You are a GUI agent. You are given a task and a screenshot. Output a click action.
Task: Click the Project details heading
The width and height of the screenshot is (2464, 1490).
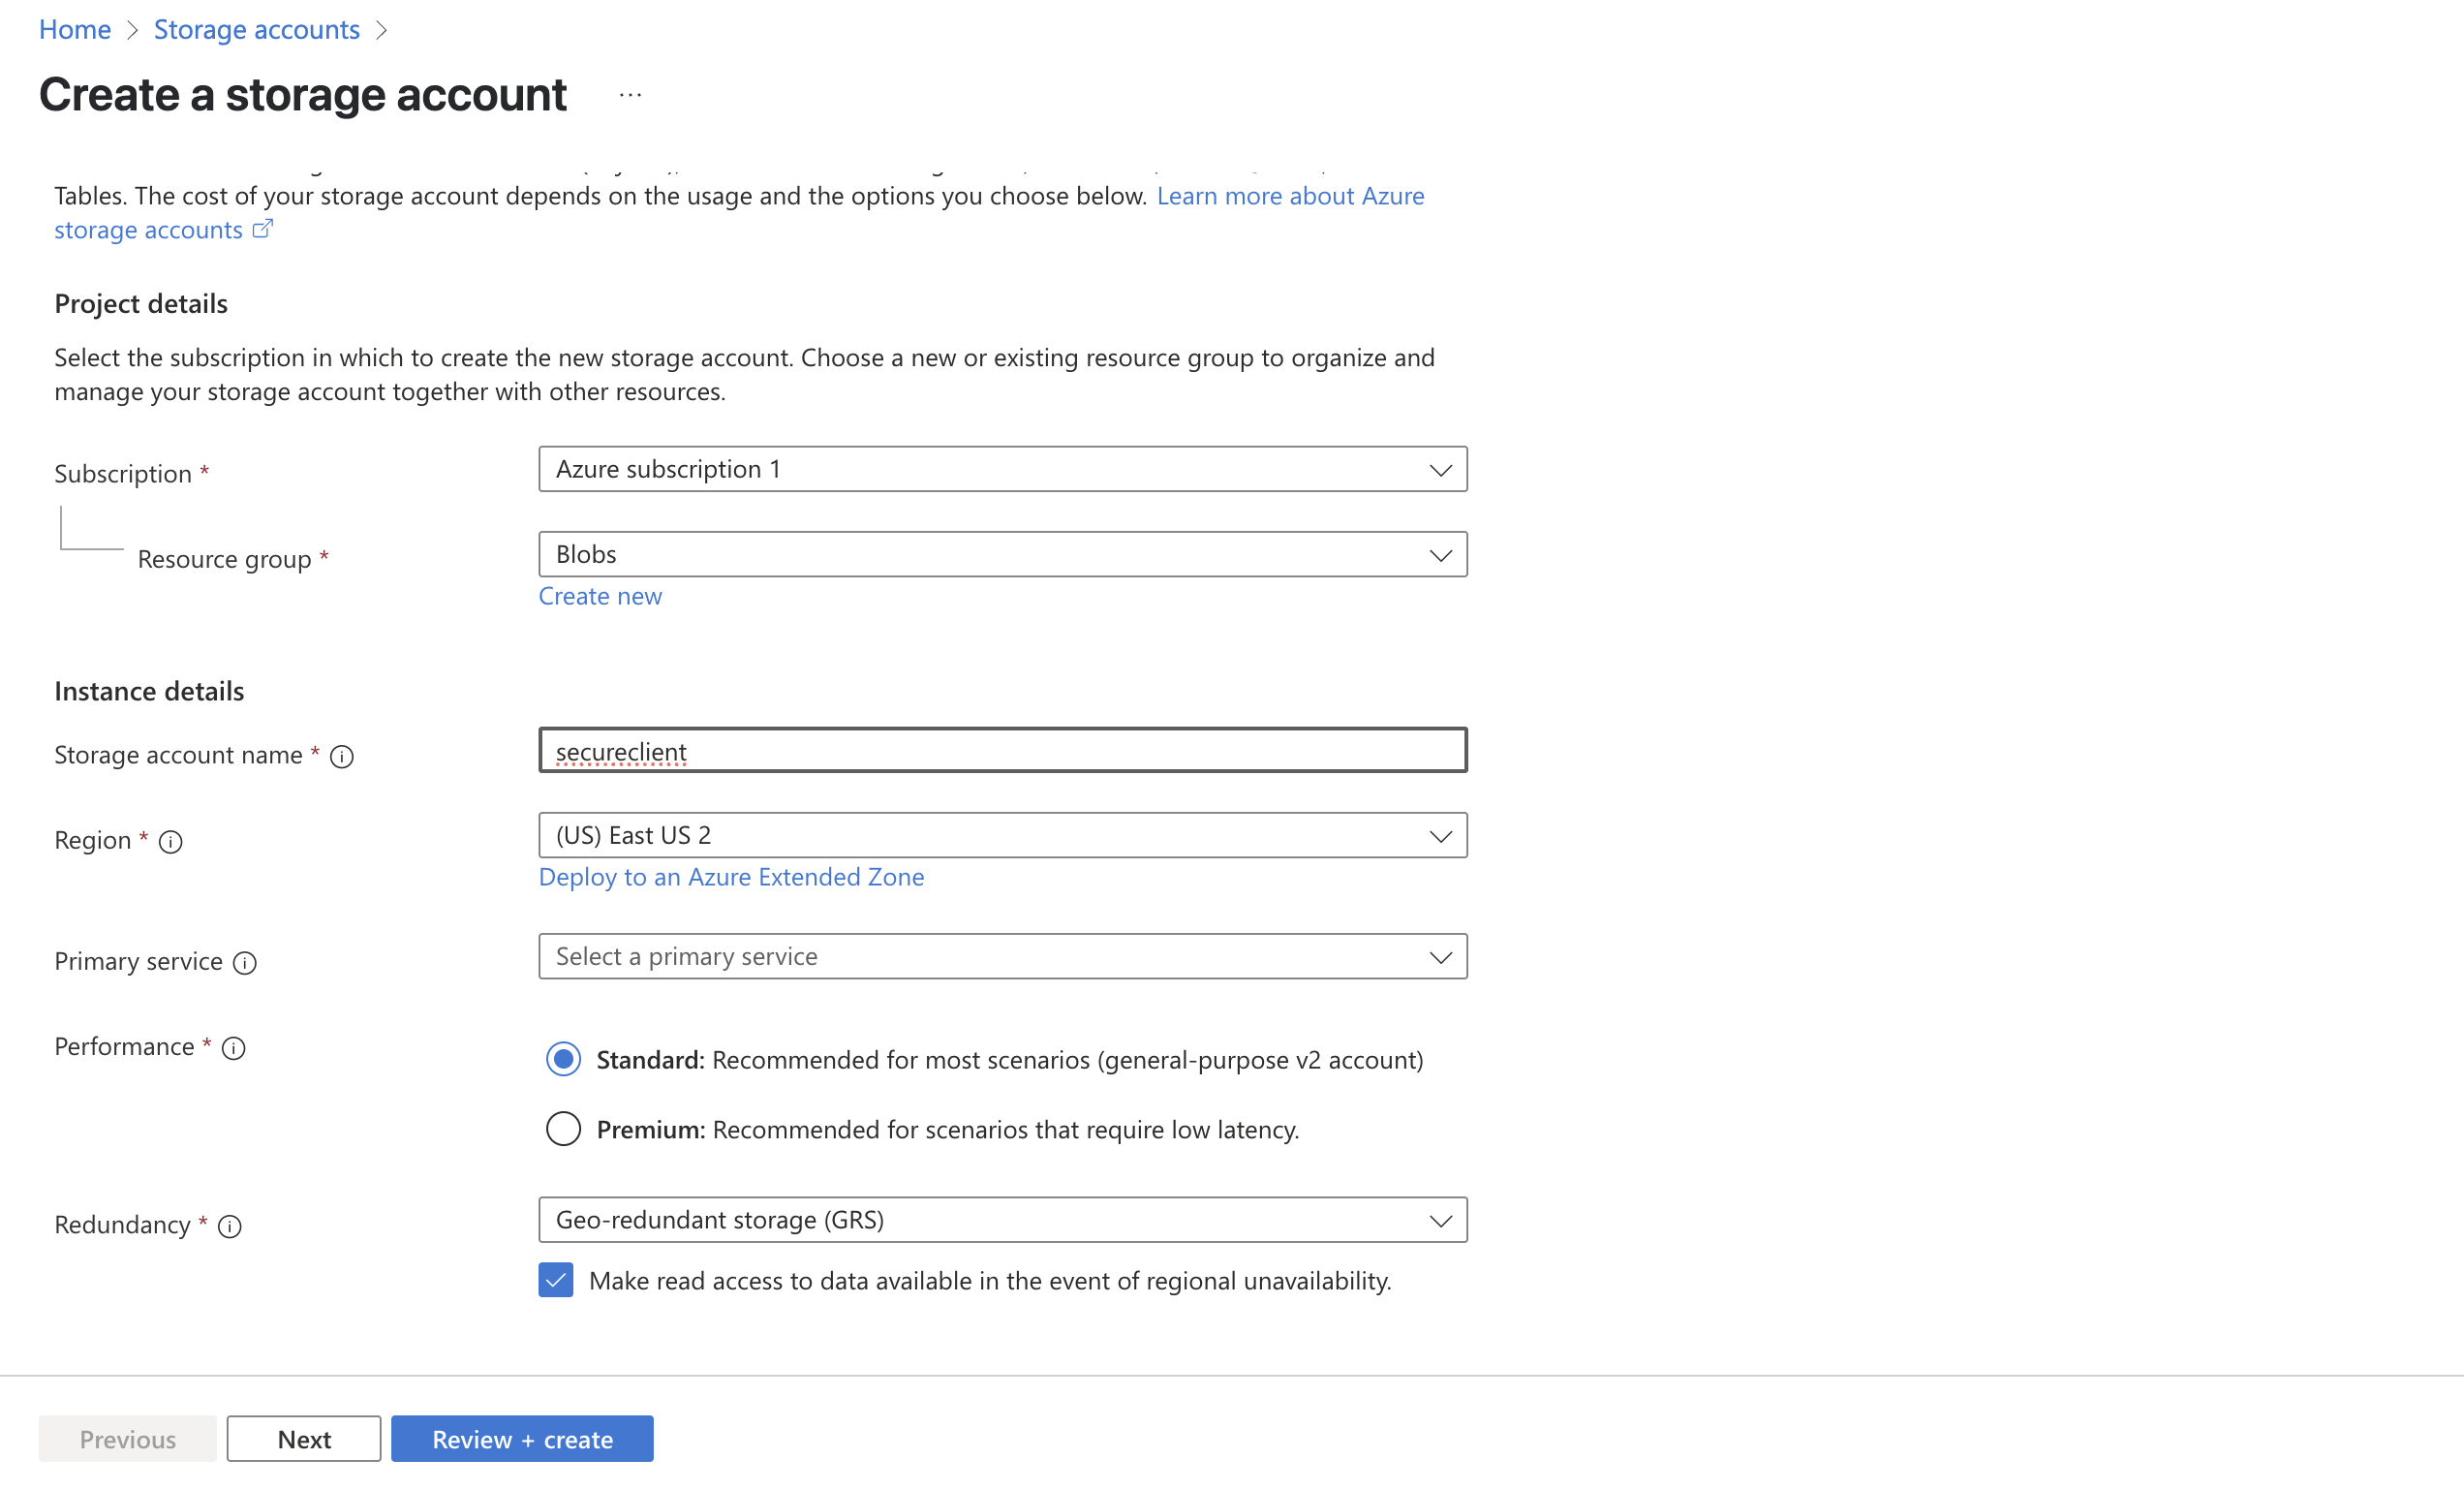(x=141, y=303)
